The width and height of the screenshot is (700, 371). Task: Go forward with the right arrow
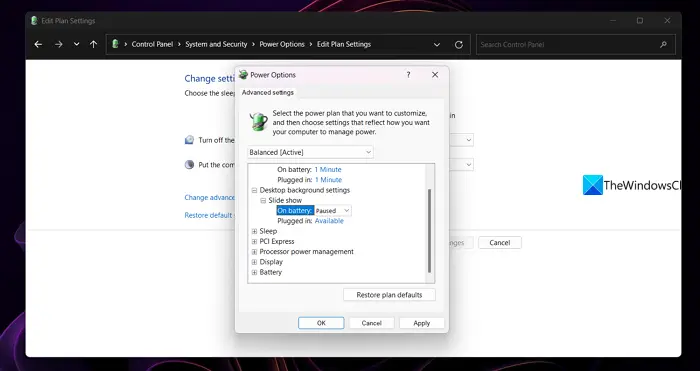click(x=58, y=44)
